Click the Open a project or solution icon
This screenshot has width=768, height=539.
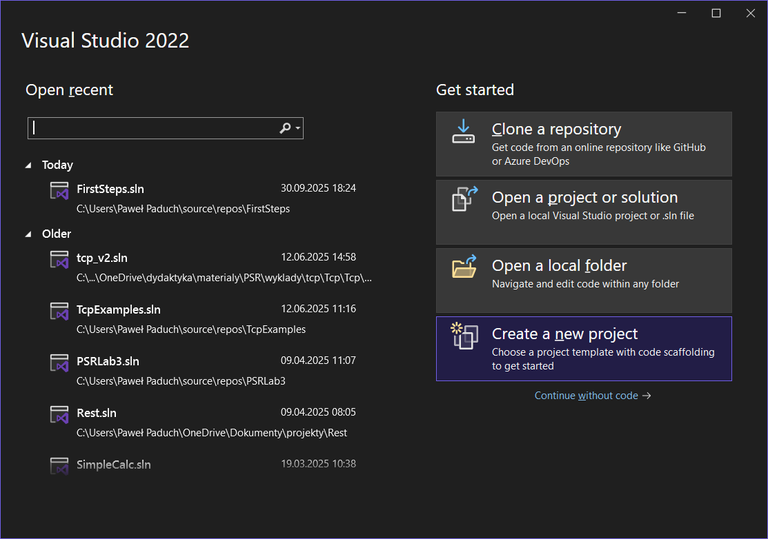click(x=465, y=198)
